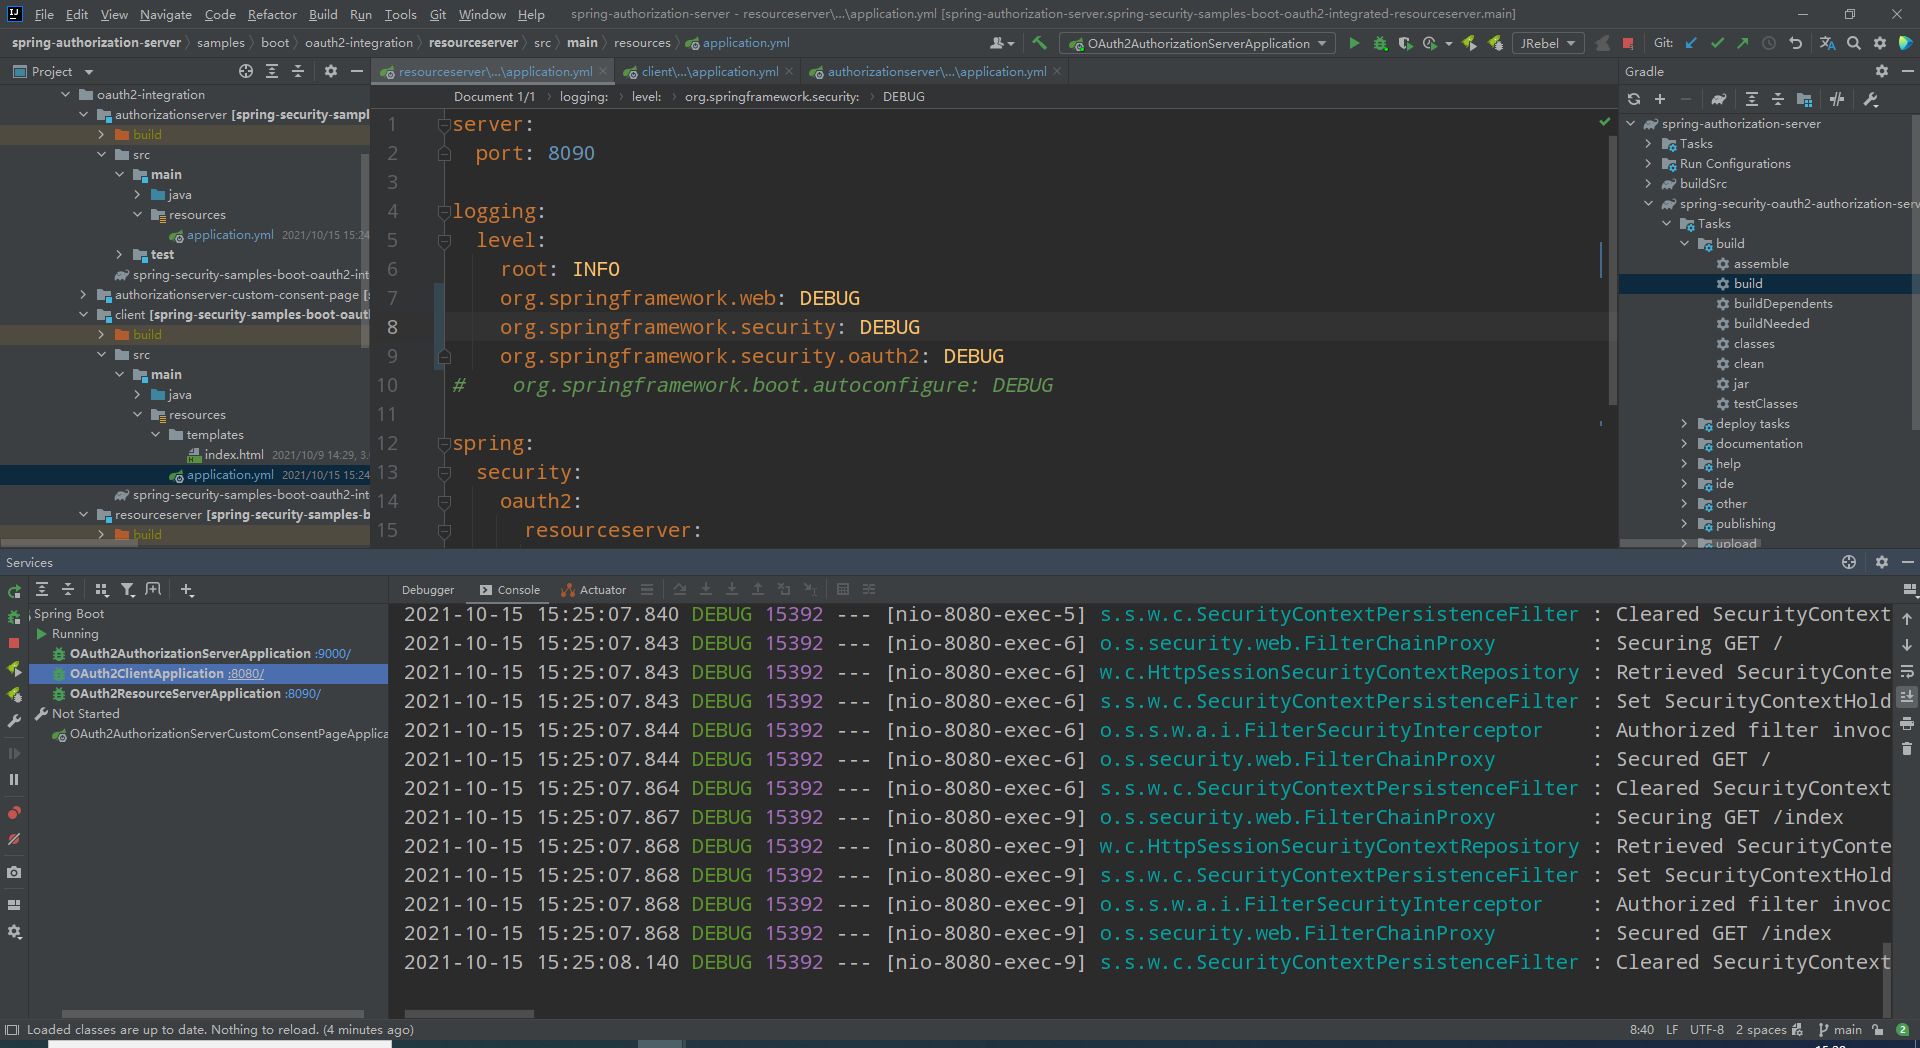
Task: Stop the running application with the red square
Action: click(1628, 43)
